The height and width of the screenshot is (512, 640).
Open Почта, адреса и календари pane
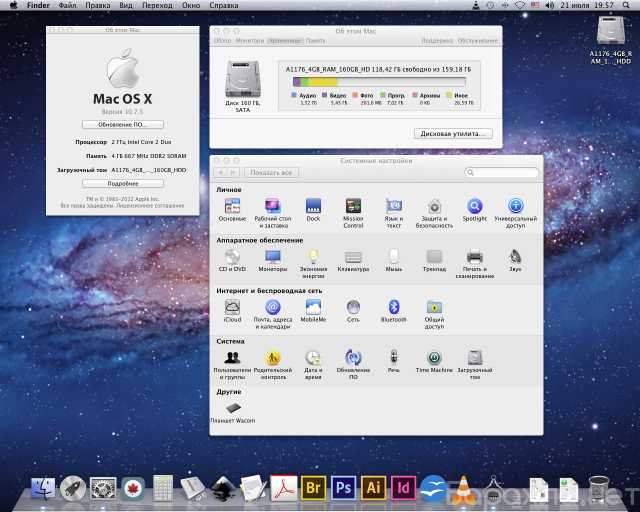point(273,314)
